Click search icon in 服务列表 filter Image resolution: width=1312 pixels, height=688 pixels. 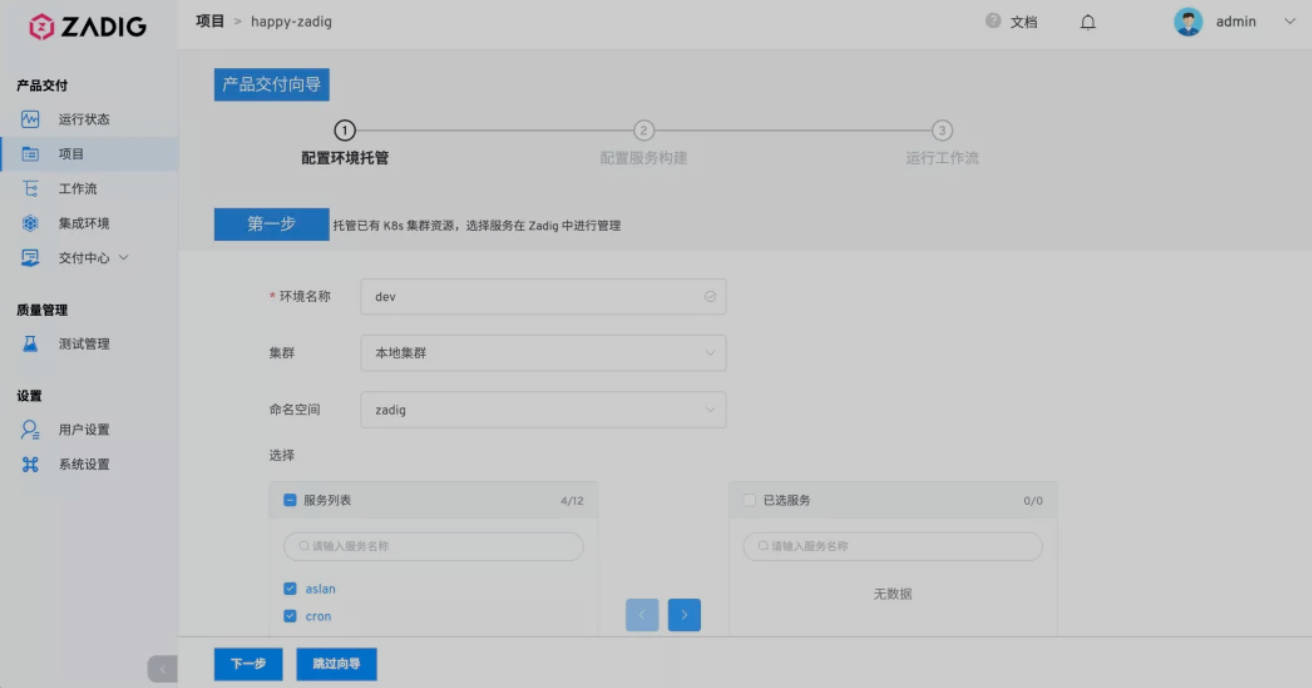tap(304, 546)
